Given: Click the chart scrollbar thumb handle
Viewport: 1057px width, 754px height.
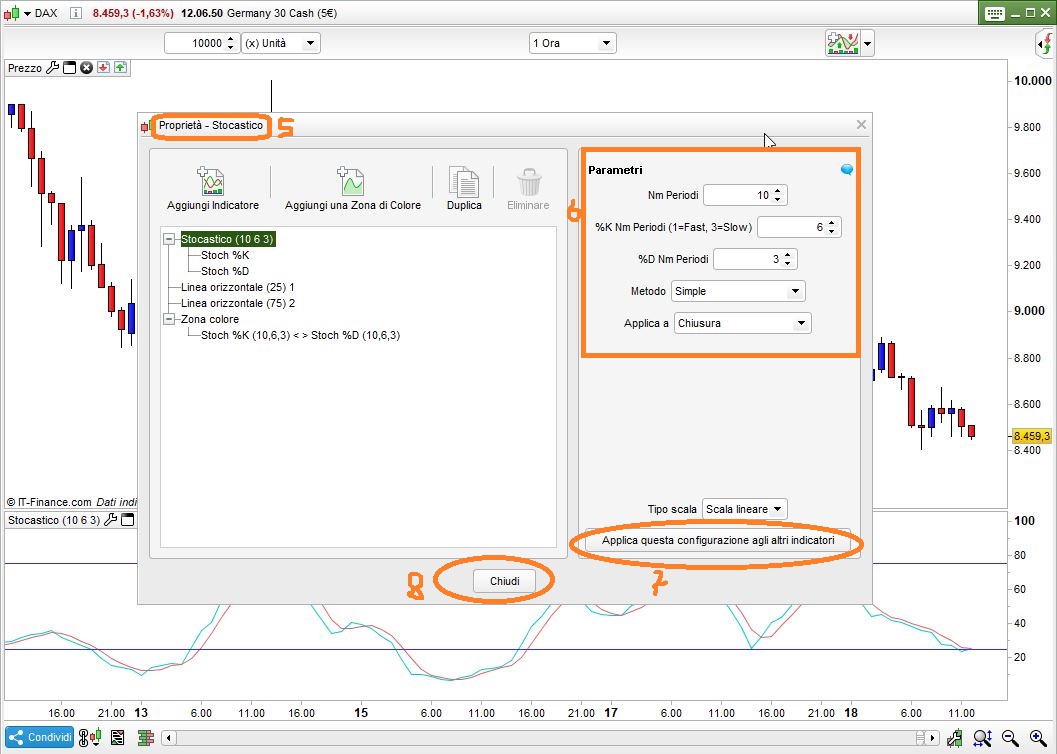Looking at the screenshot, I should [920, 739].
